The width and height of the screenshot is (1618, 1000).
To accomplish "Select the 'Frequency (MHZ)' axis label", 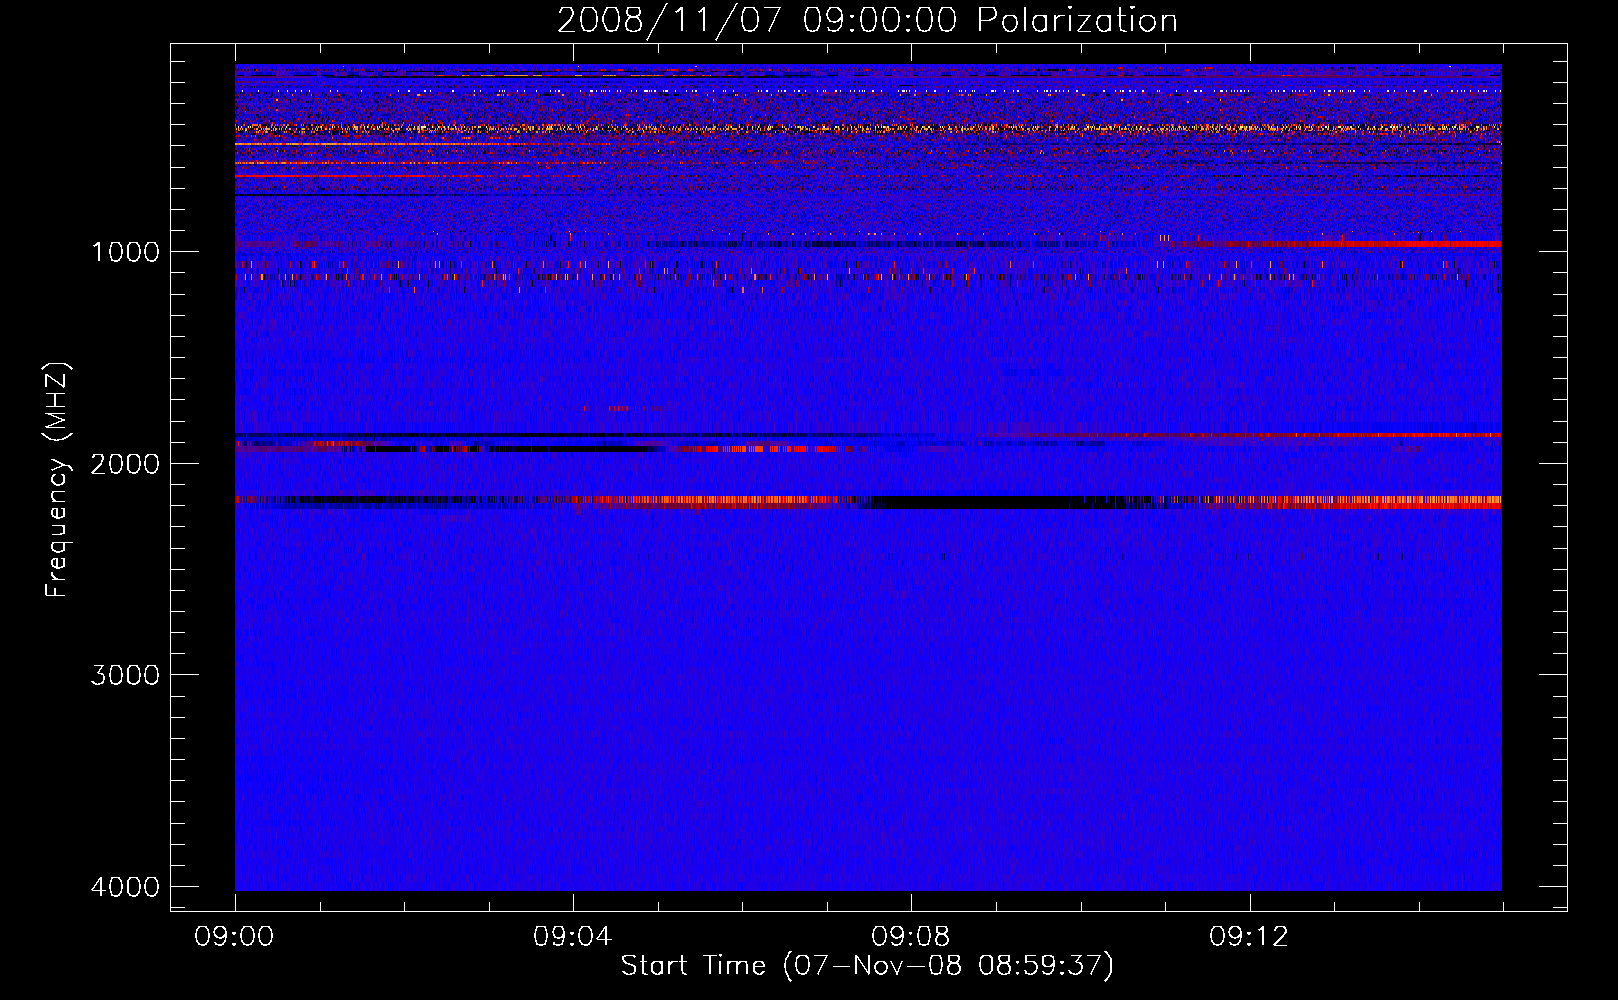I will [57, 480].
